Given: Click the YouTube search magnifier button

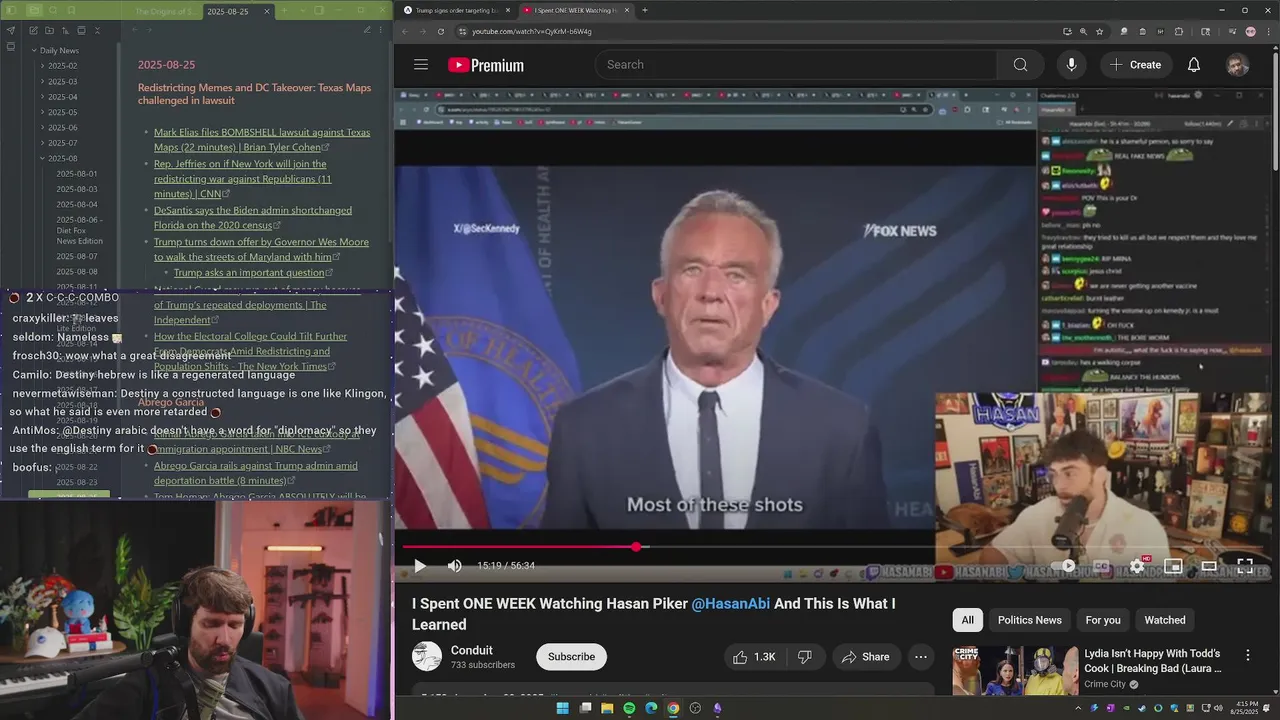Looking at the screenshot, I should (x=1020, y=65).
